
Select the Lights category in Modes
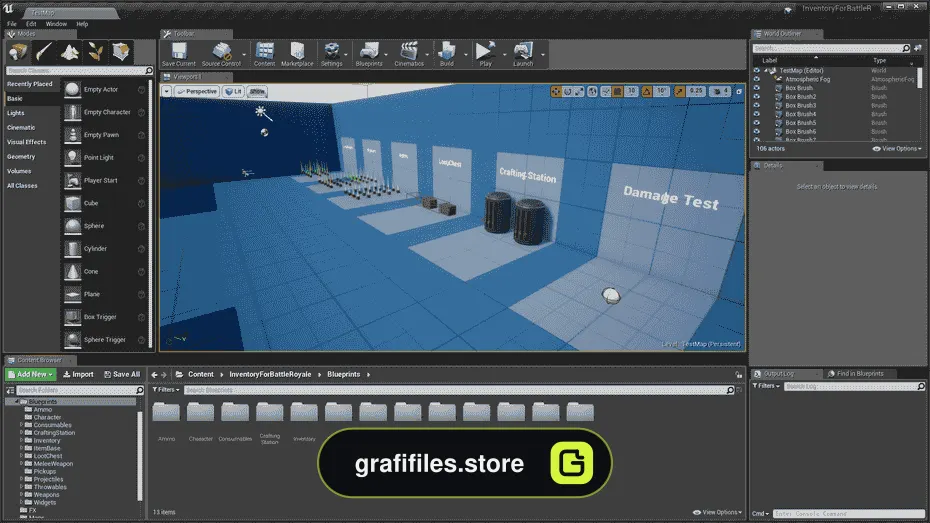pos(16,113)
